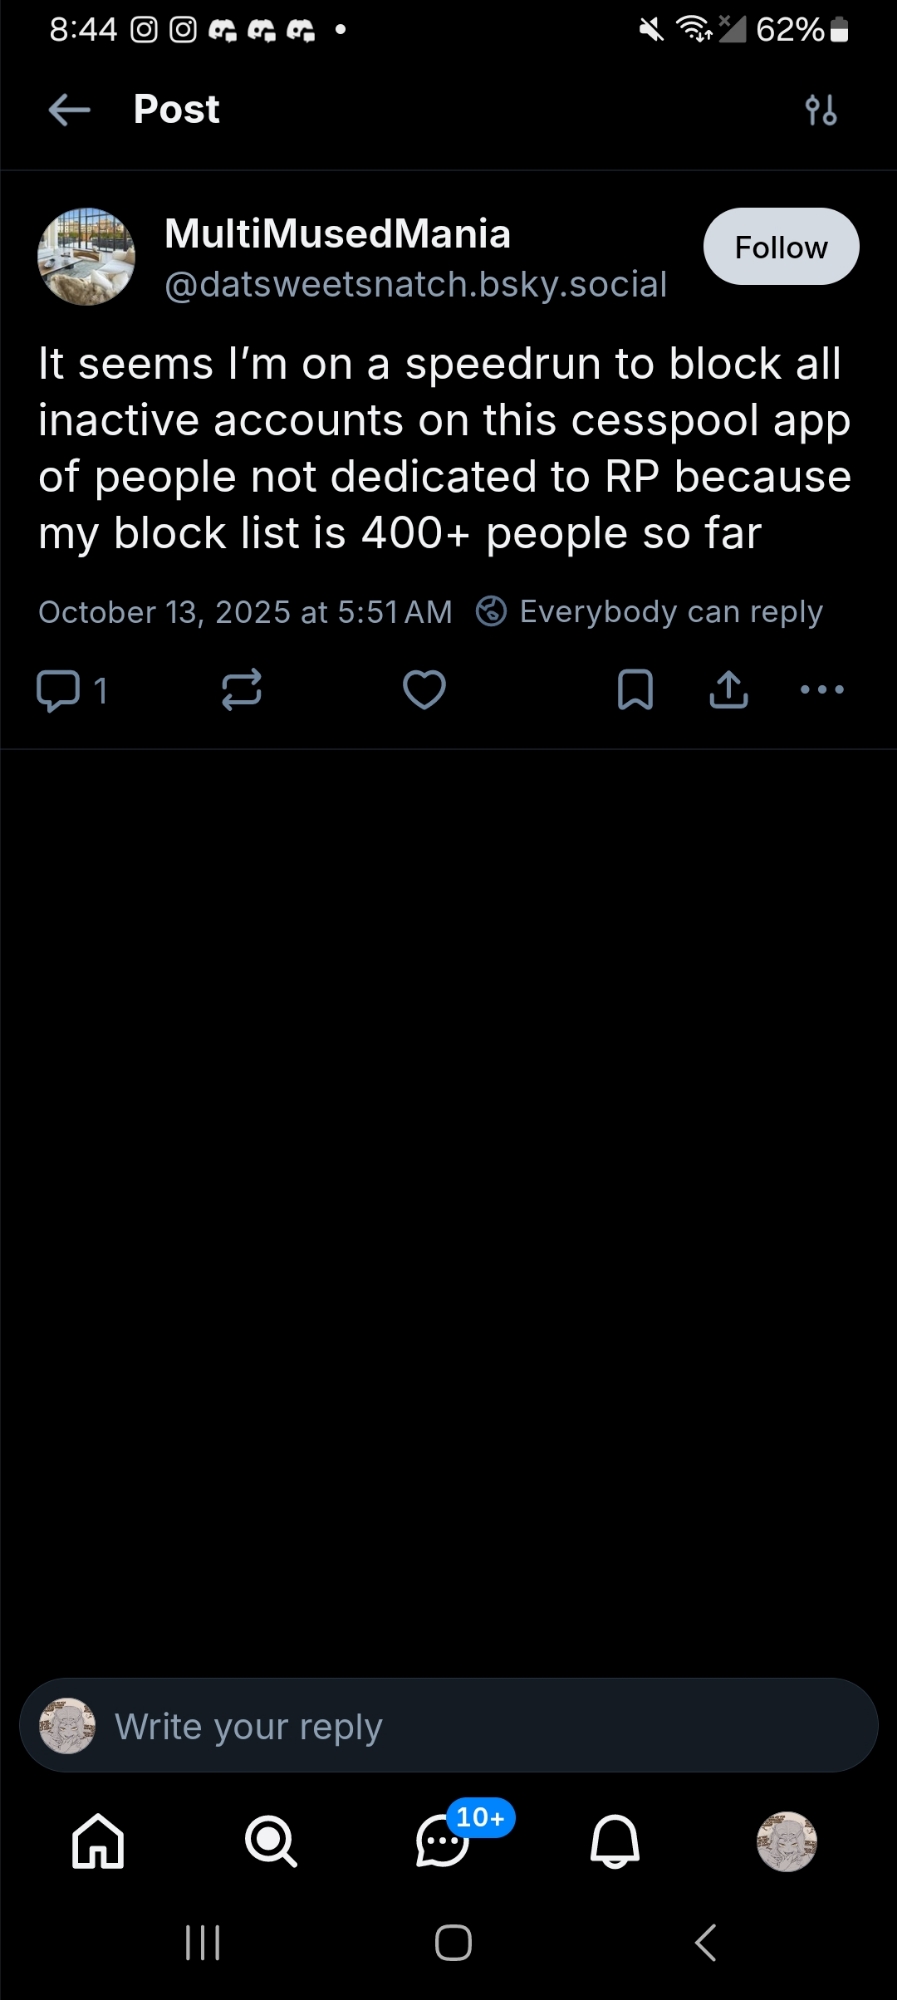Share the post via share icon

coord(729,690)
